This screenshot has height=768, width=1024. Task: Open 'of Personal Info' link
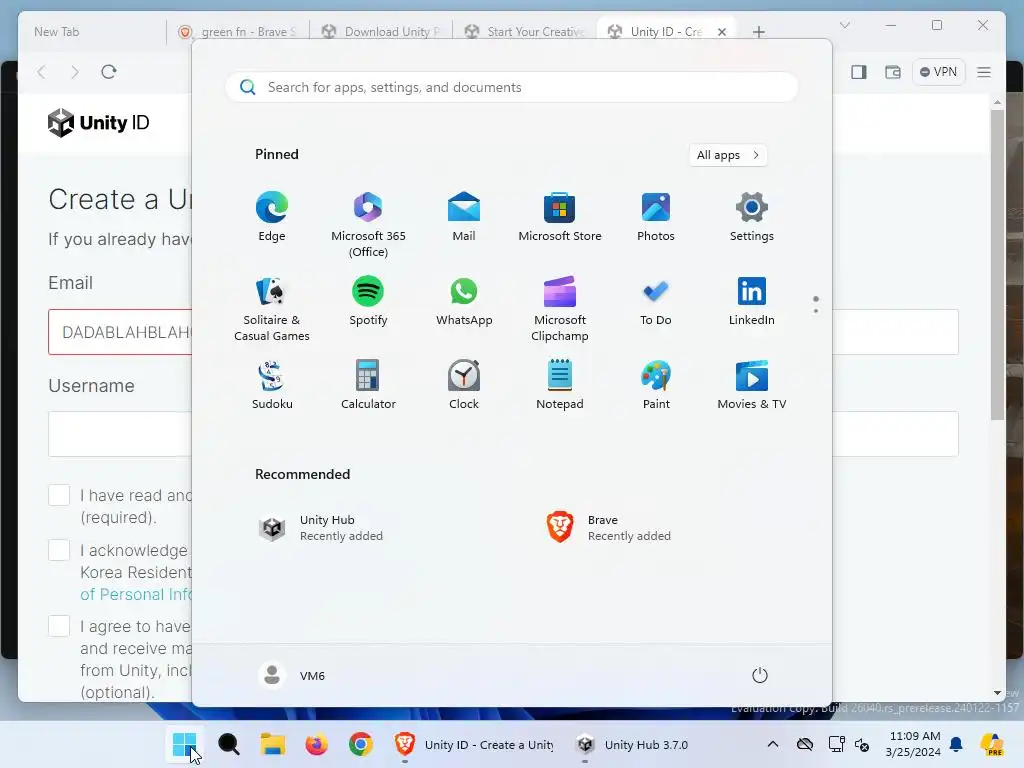click(x=136, y=594)
